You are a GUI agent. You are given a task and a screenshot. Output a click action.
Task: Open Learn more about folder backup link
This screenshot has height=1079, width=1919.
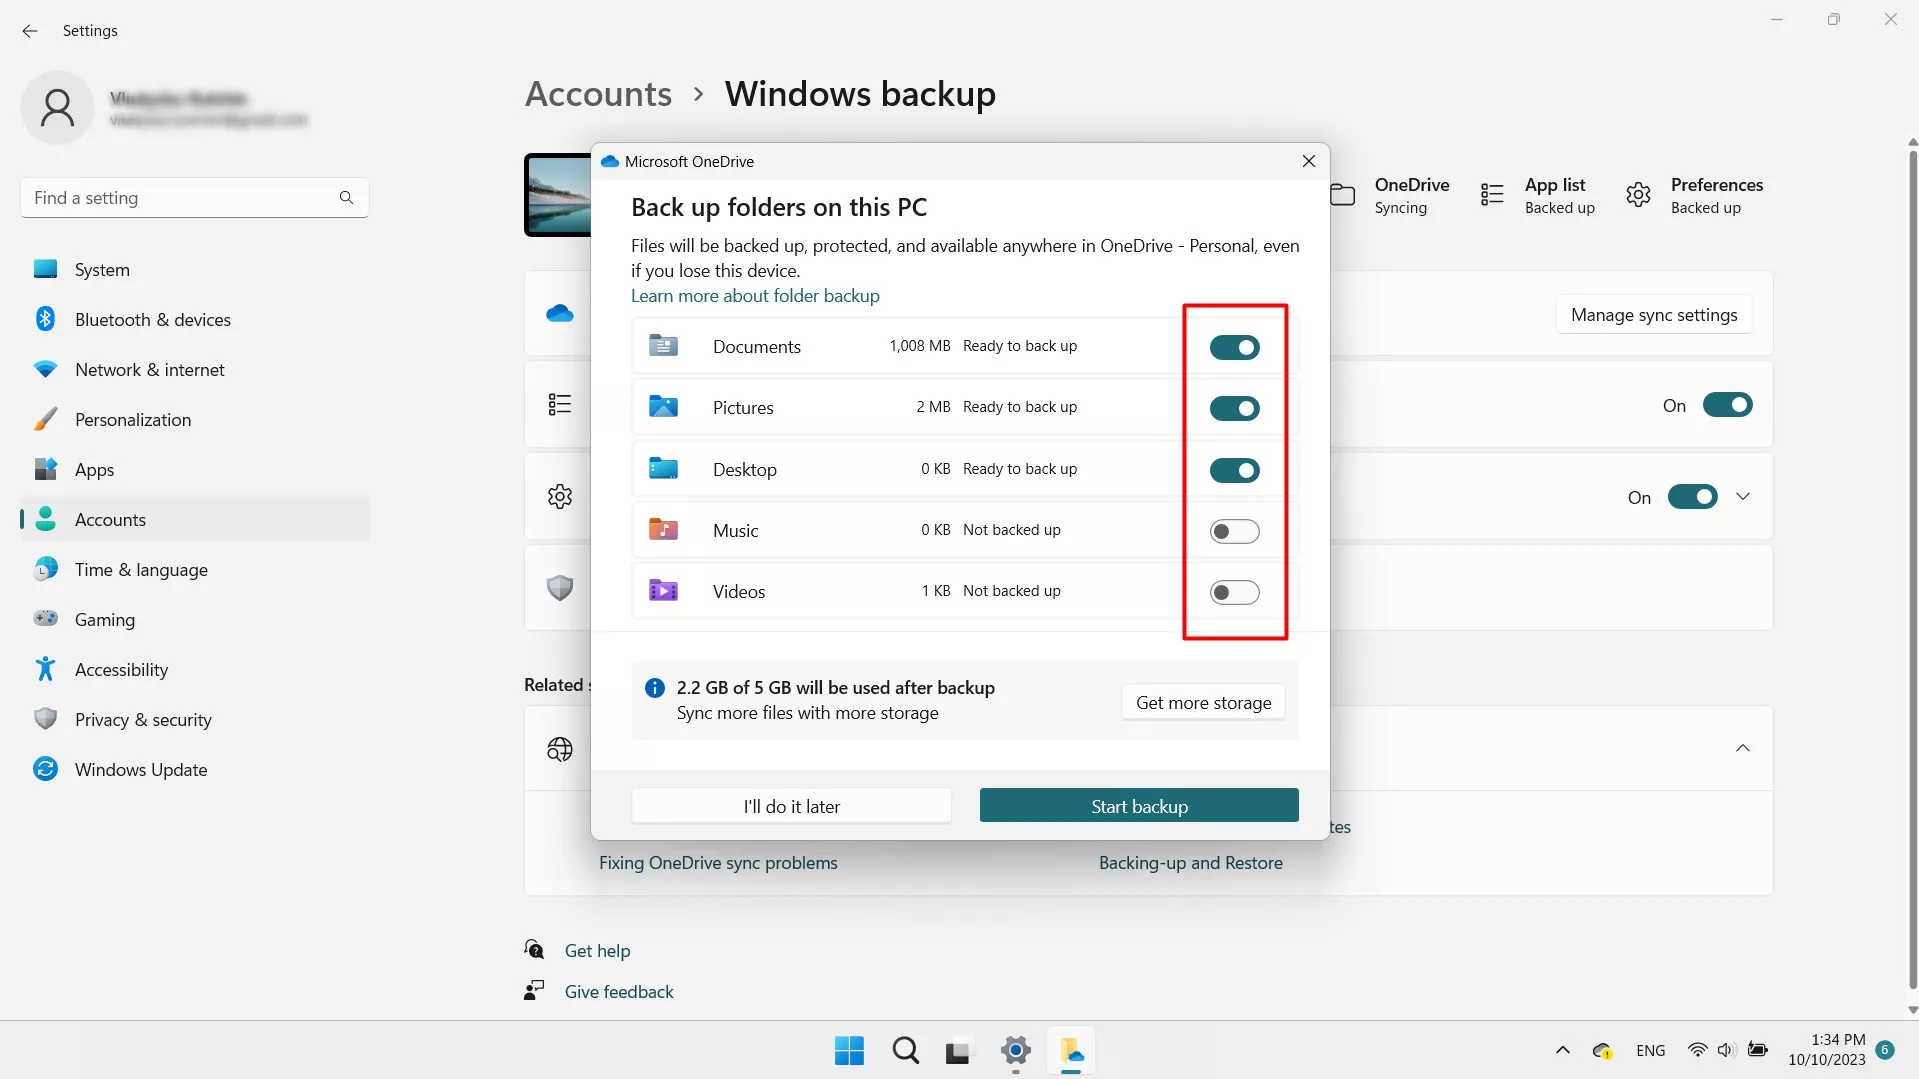click(755, 296)
